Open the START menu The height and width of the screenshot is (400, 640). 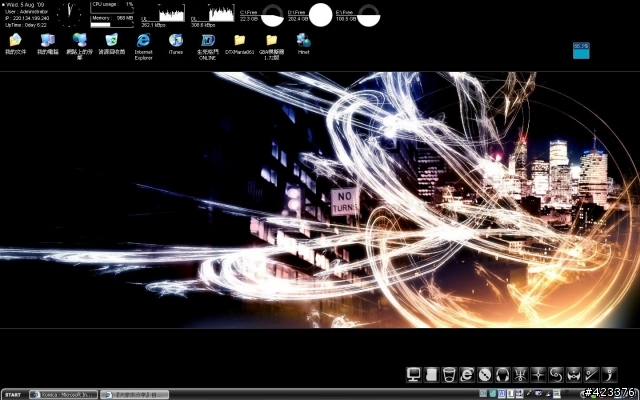[x=13, y=395]
